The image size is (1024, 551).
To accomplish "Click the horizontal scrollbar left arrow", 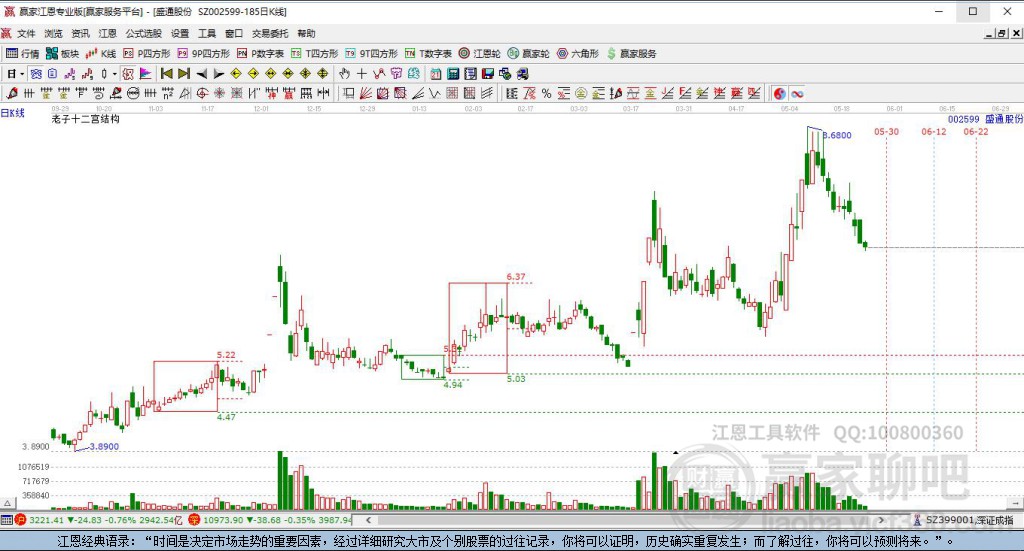I will pos(368,520).
